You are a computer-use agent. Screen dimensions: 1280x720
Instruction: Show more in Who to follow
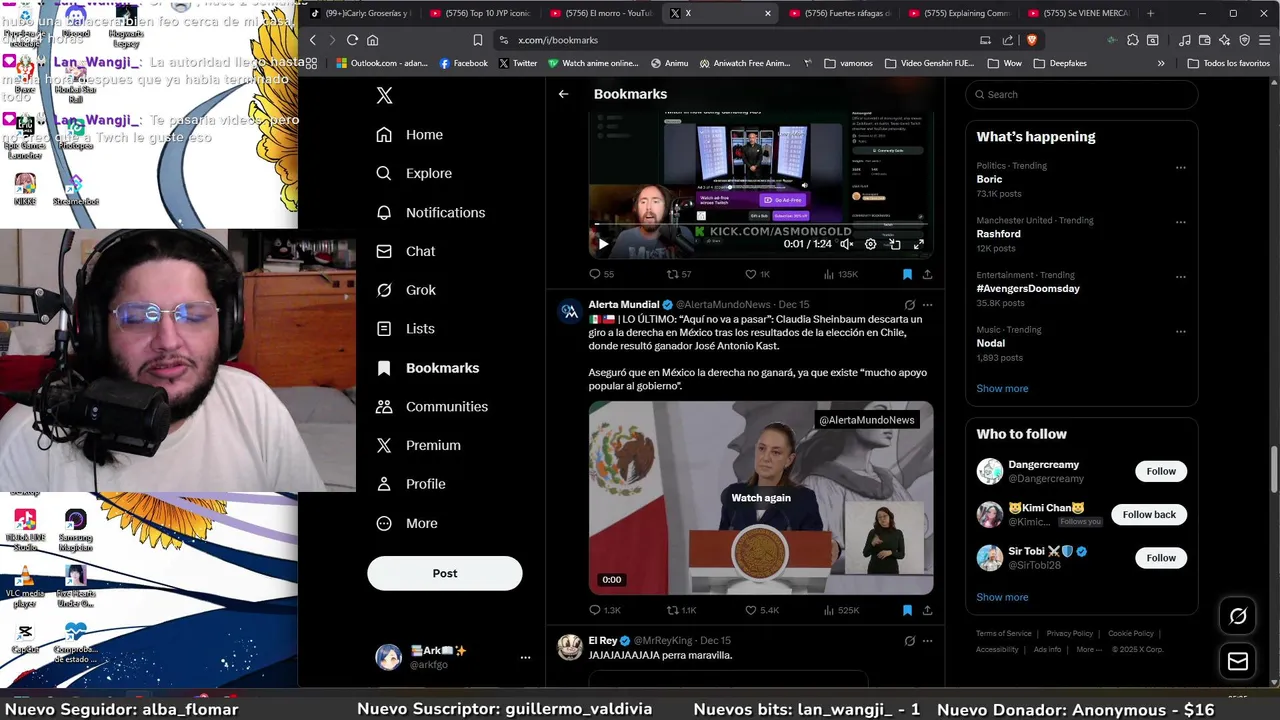(1002, 597)
